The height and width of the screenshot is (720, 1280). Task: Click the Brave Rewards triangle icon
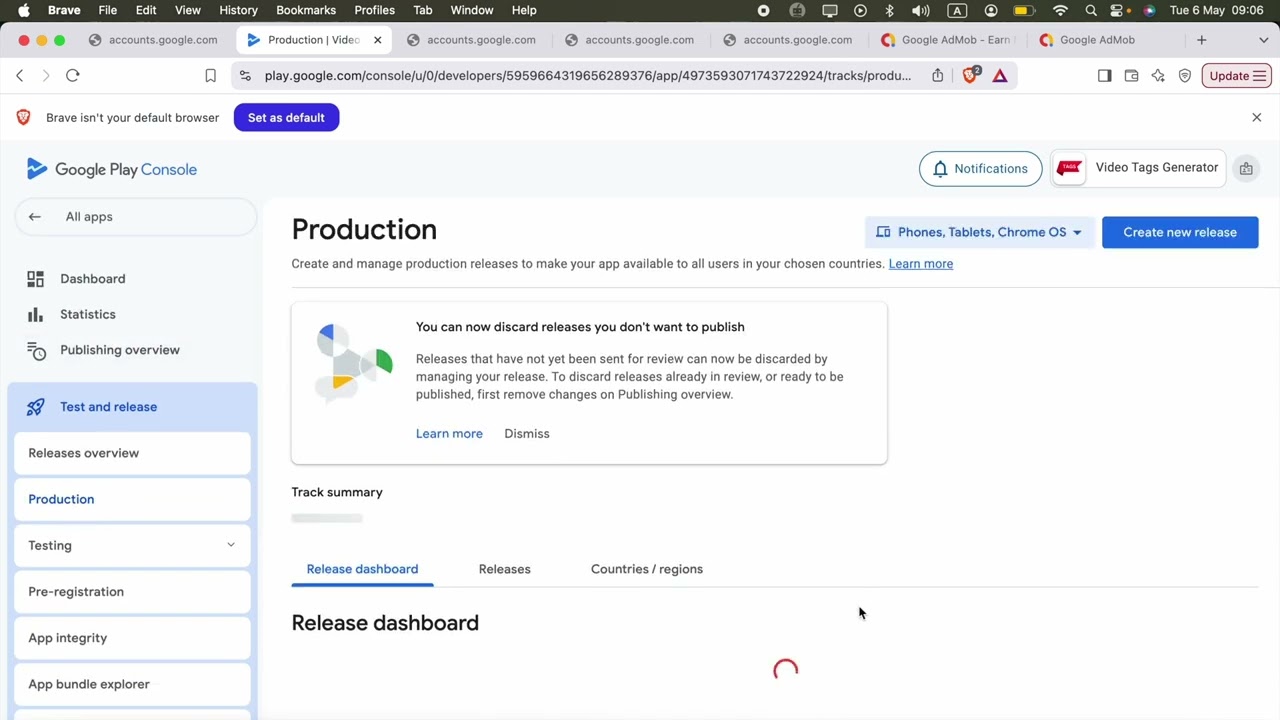tap(1000, 76)
